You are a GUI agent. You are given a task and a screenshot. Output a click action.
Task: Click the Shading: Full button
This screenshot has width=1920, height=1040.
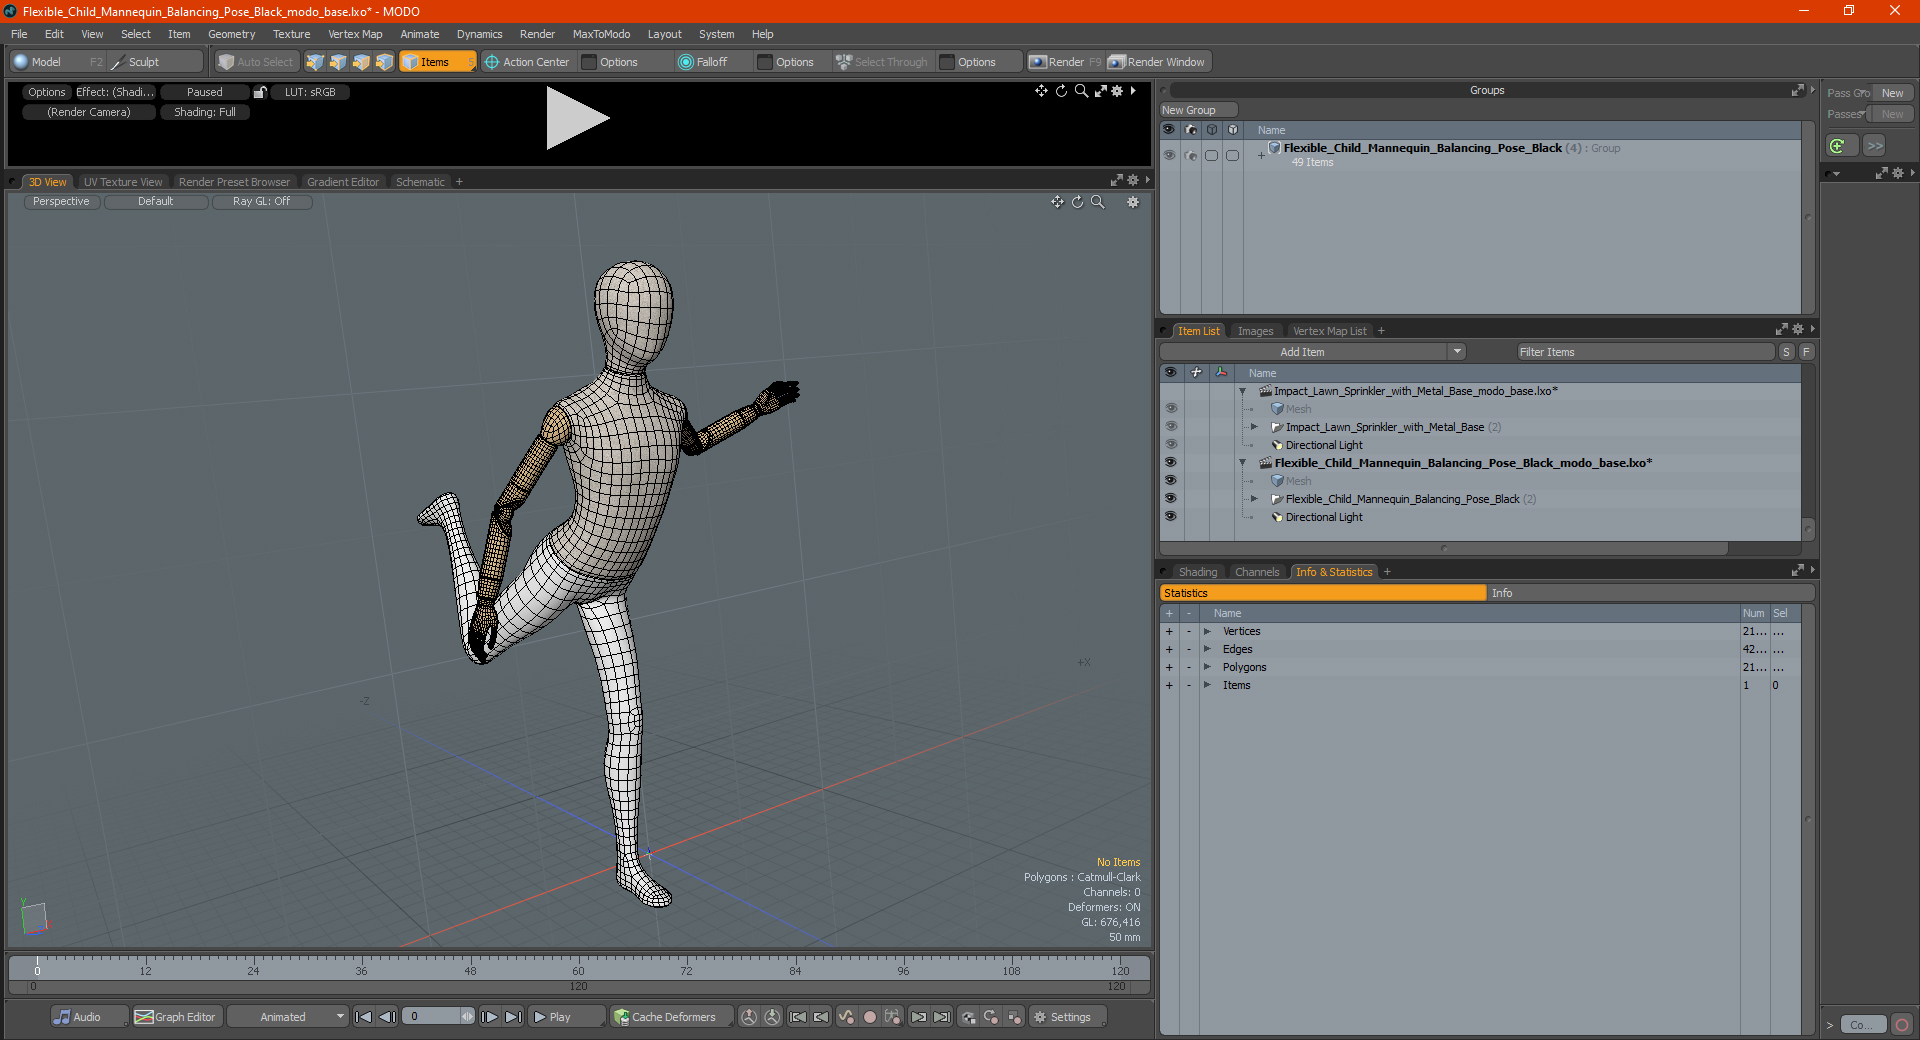coord(205,112)
